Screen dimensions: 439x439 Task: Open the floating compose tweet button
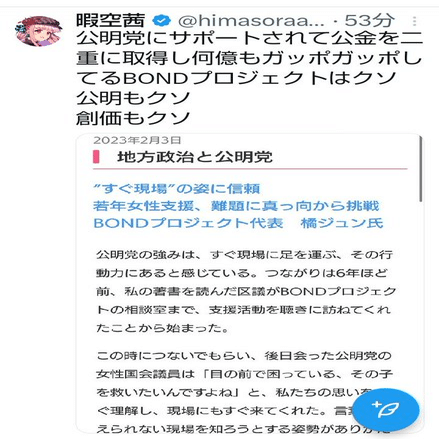386,410
